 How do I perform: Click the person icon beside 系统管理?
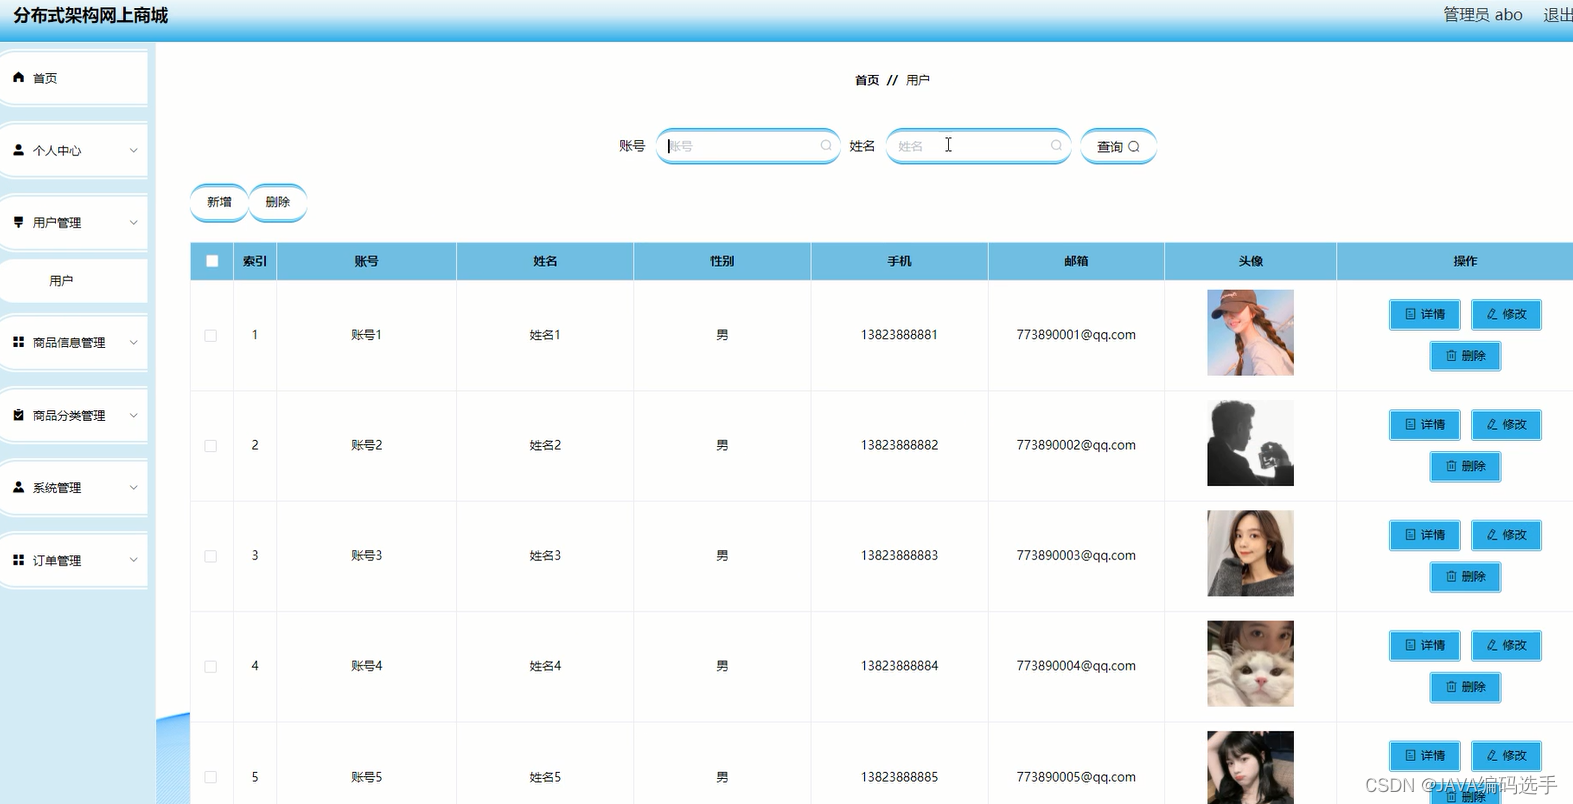point(18,487)
